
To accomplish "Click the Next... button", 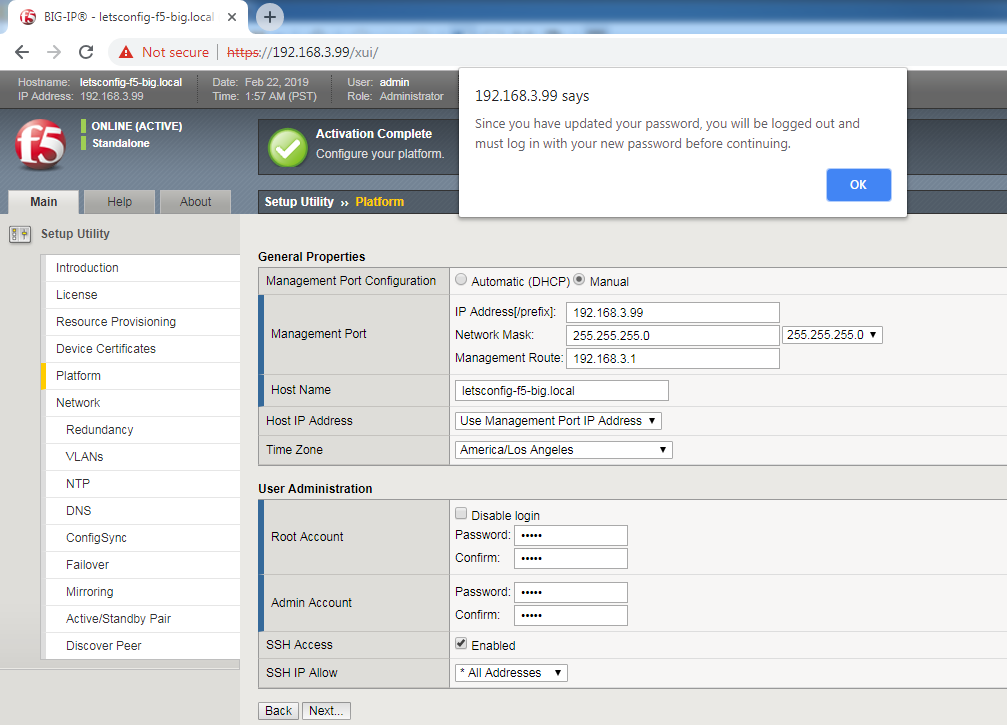I will 325,710.
